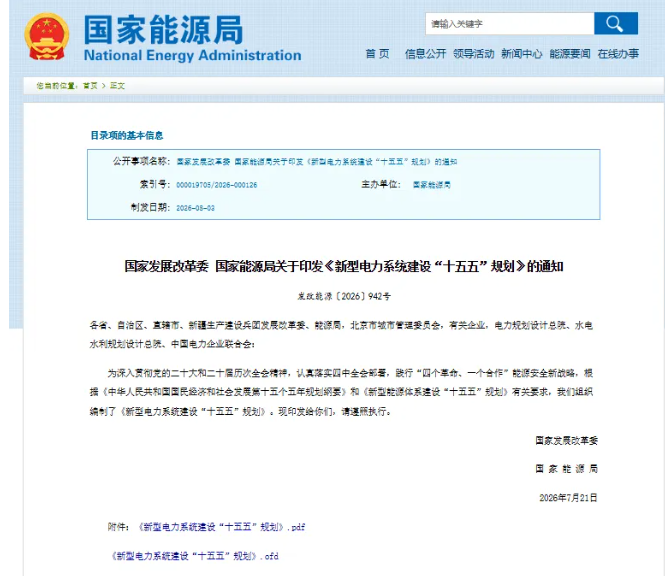Open the 首页 navigation menu item
Viewport: 665px width, 576px height.
[377, 54]
